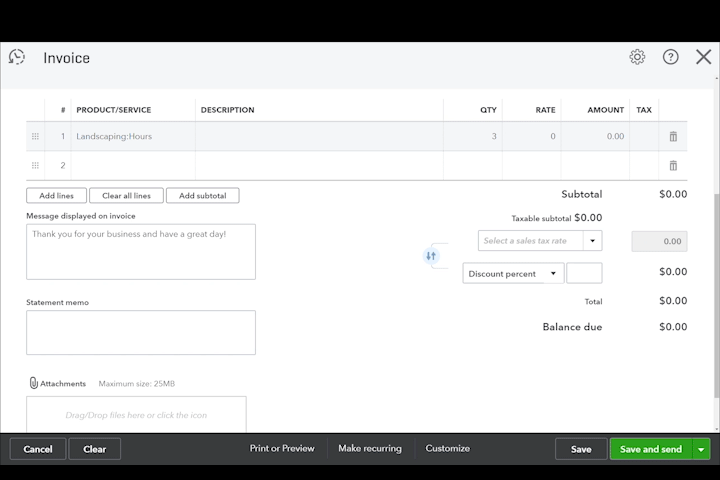Viewport: 720px width, 480px height.
Task: Grab the drag handle for line 1
Action: [x=35, y=136]
